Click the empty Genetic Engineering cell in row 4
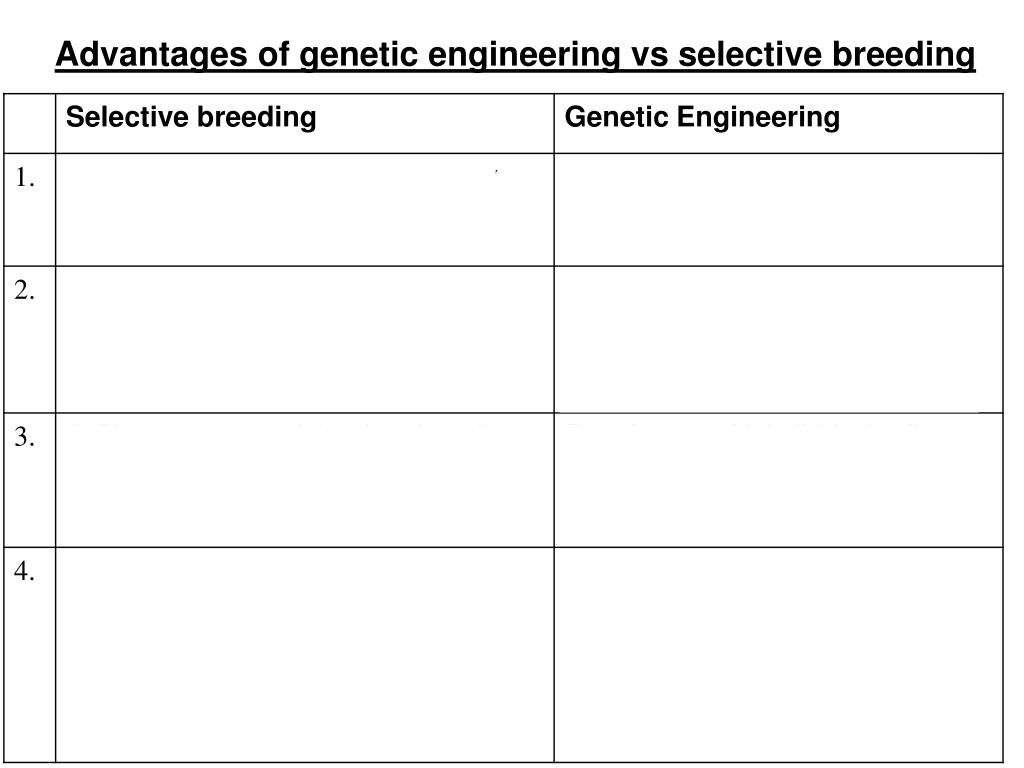This screenshot has width=1024, height=768. tap(778, 655)
